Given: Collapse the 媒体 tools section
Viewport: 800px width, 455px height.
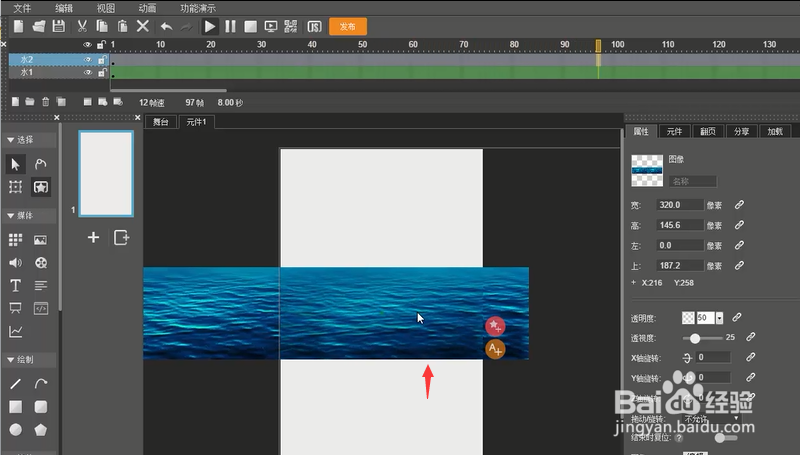Looking at the screenshot, I should (x=10, y=216).
